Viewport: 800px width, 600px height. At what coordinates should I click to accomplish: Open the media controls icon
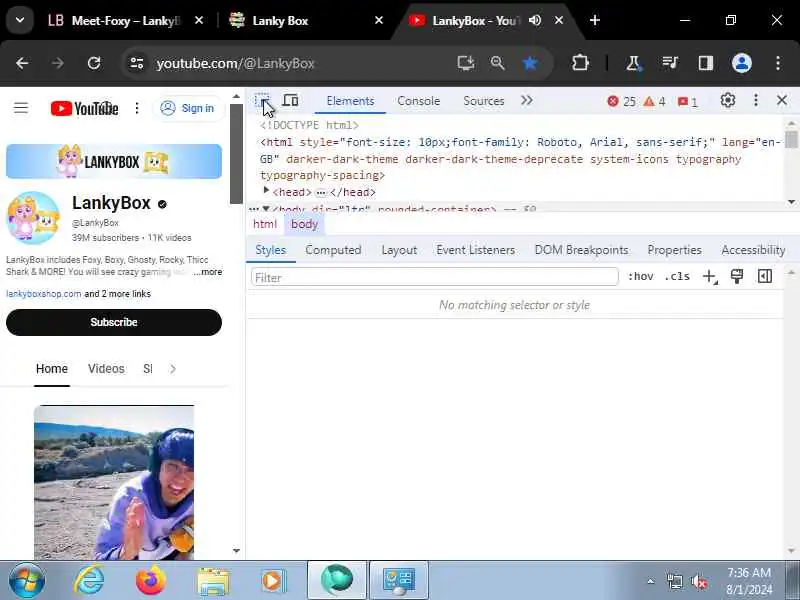point(669,63)
